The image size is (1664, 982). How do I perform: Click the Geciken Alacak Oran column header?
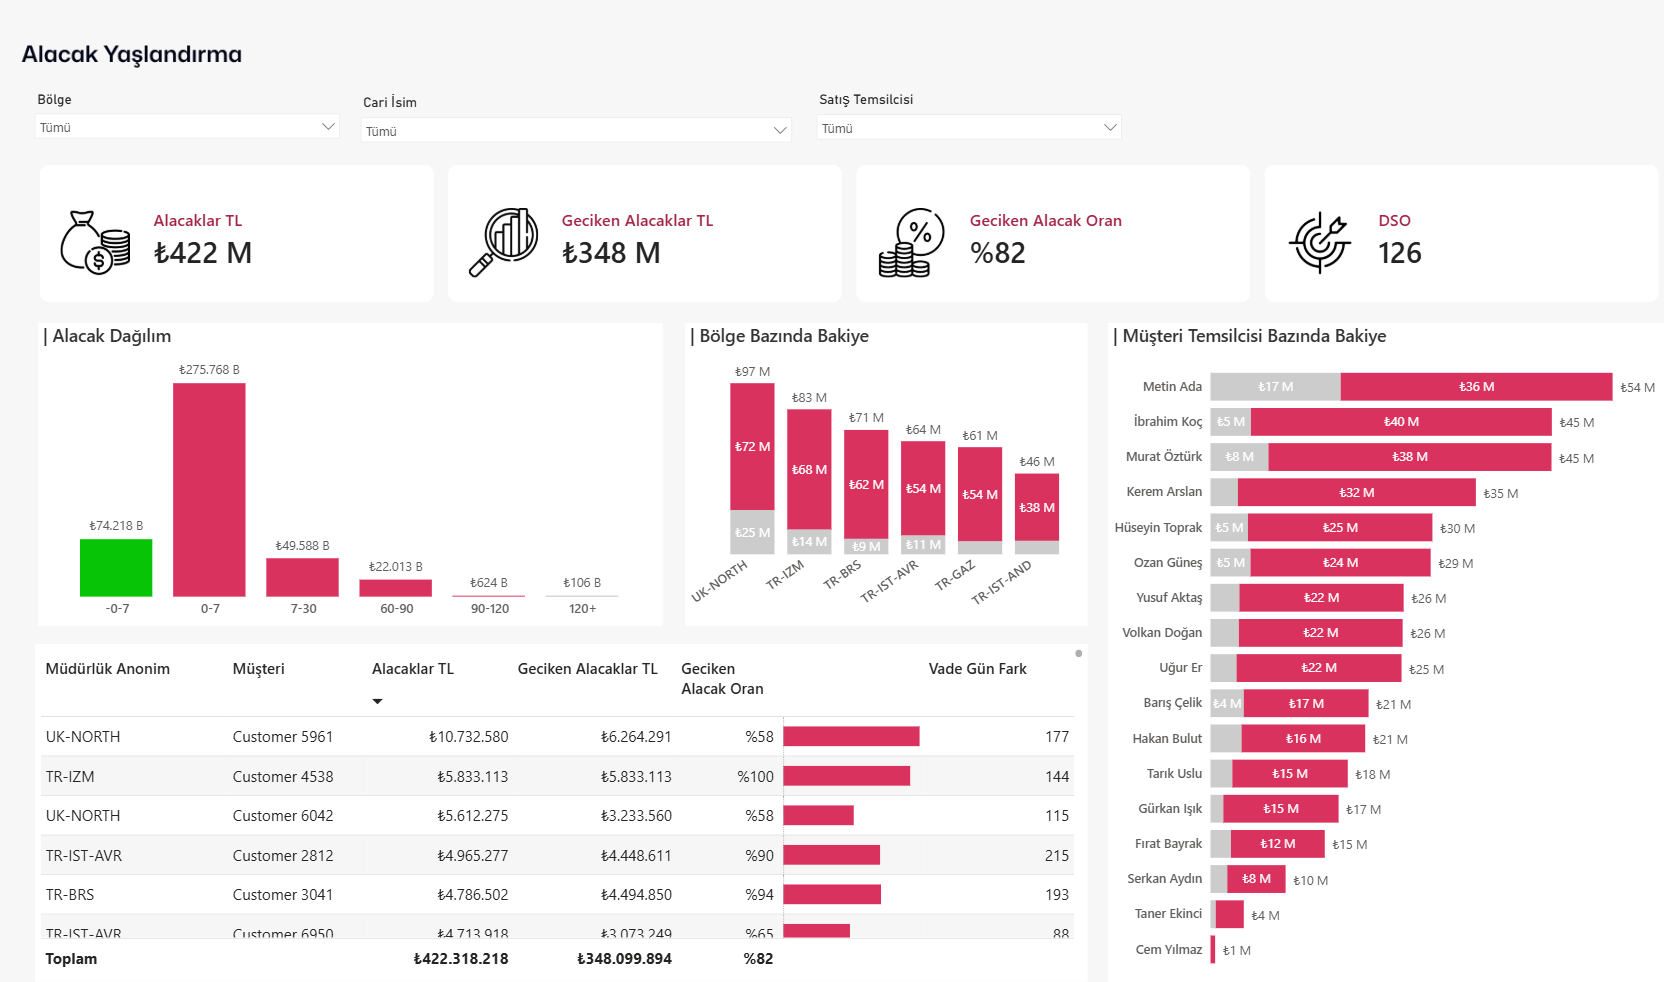[x=722, y=679]
